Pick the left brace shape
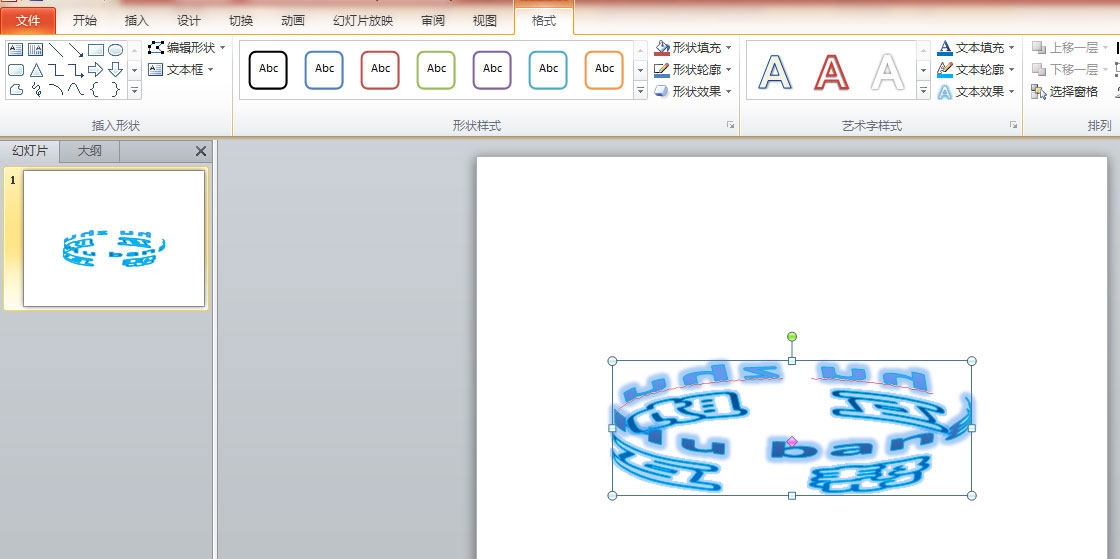The height and width of the screenshot is (559, 1120). pos(96,90)
